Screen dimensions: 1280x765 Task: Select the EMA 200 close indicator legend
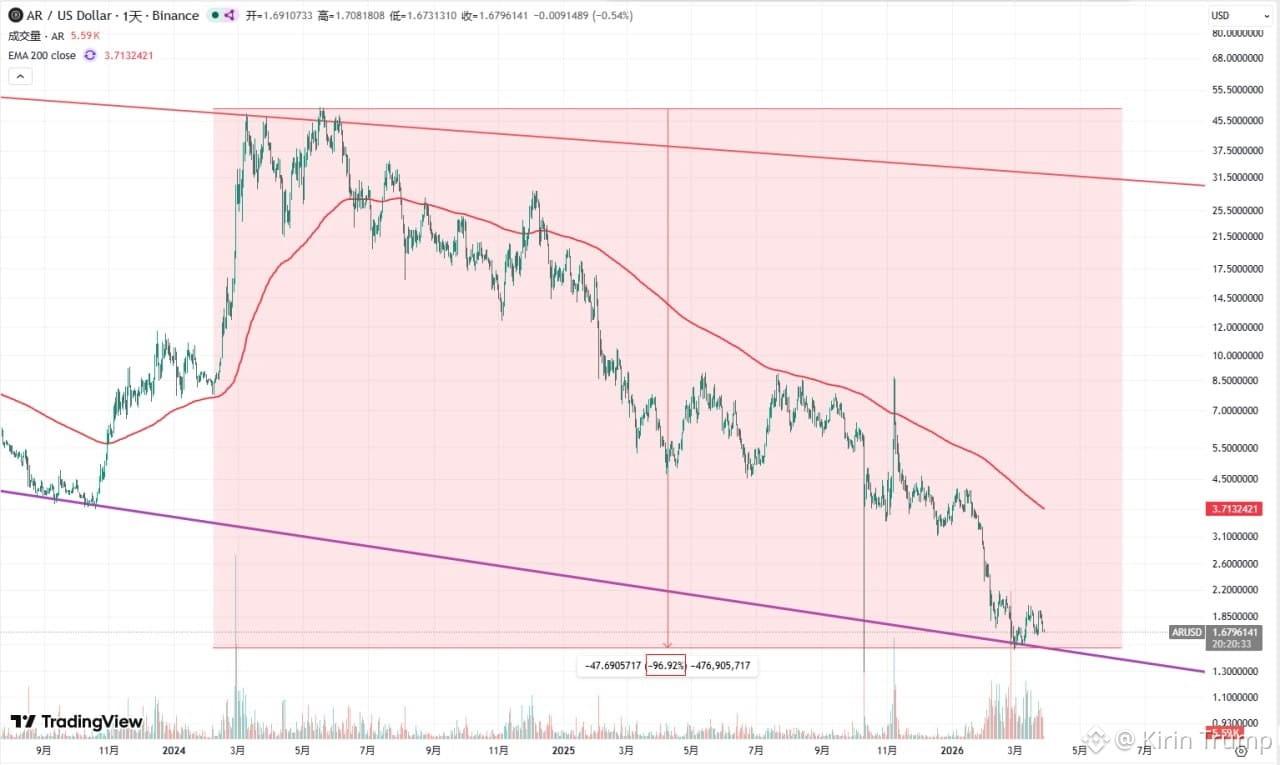point(42,55)
